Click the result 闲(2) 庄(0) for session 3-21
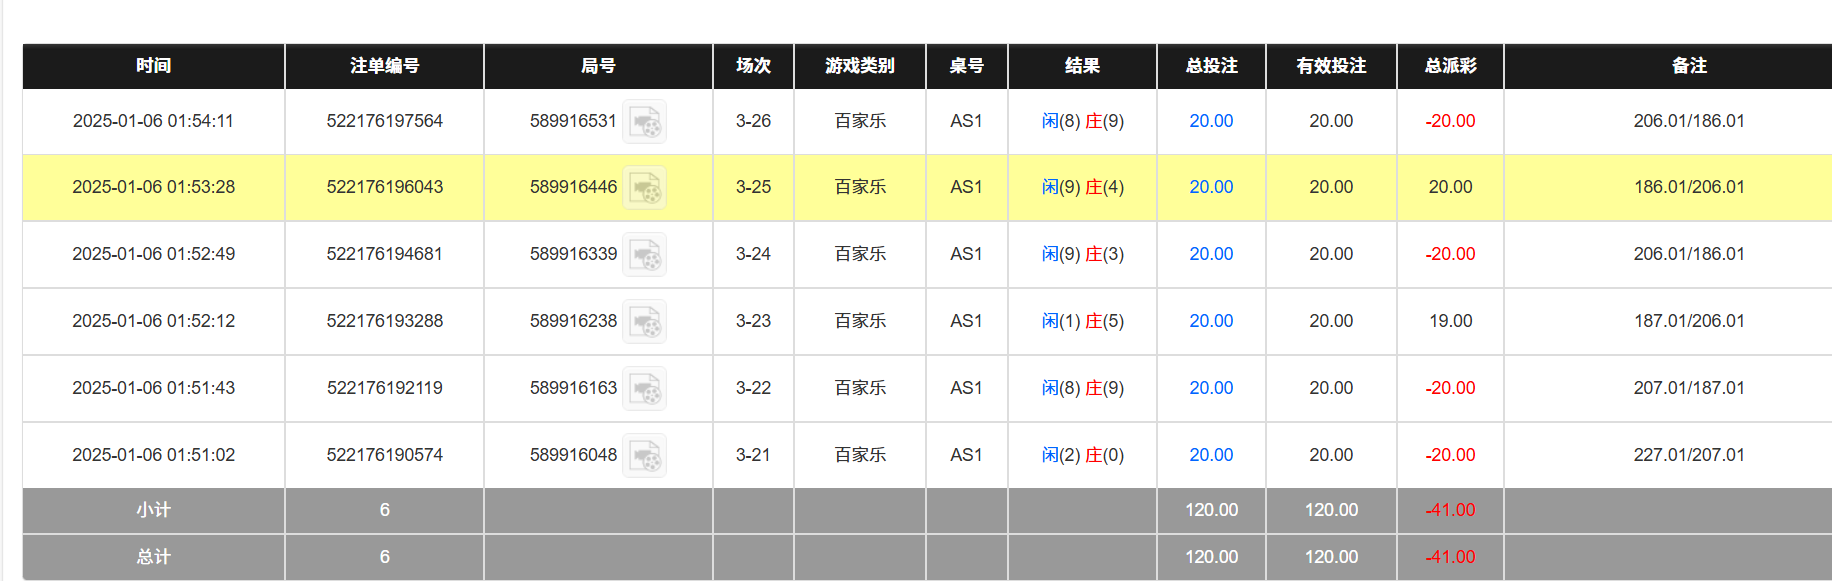Image resolution: width=1832 pixels, height=581 pixels. pyautogui.click(x=1081, y=455)
